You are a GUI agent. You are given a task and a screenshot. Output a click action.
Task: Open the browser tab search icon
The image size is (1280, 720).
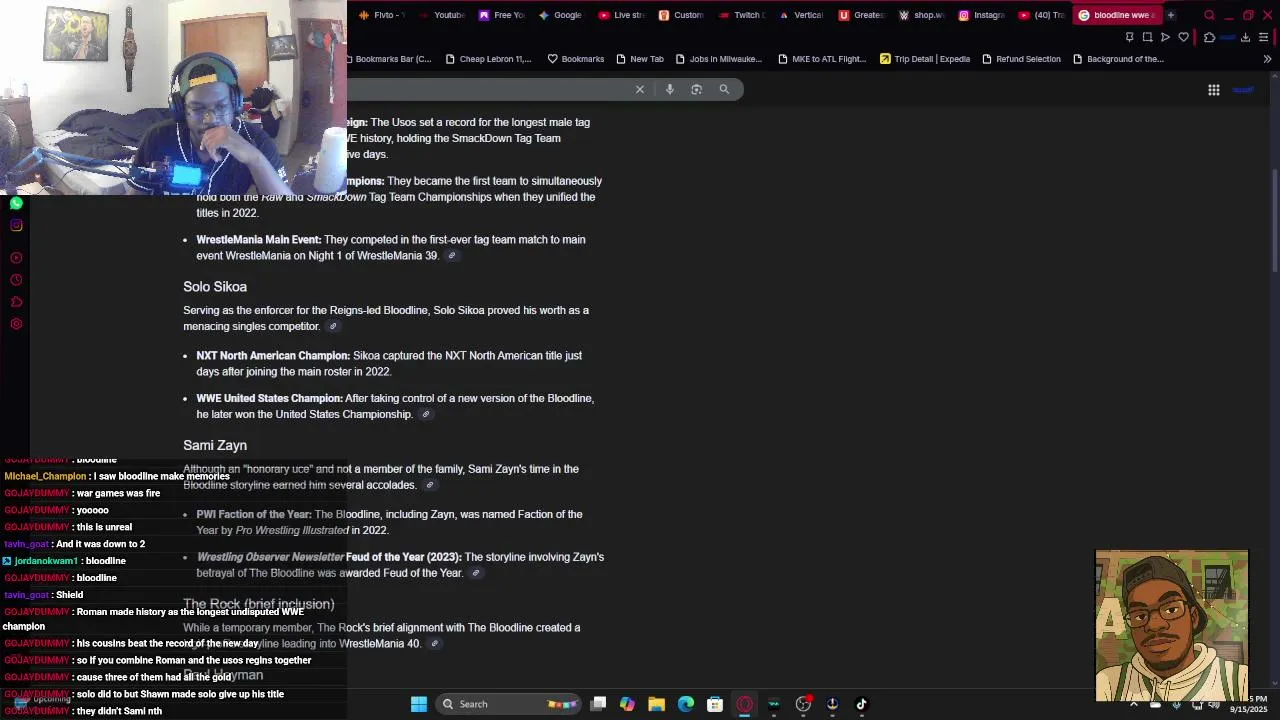[1209, 15]
